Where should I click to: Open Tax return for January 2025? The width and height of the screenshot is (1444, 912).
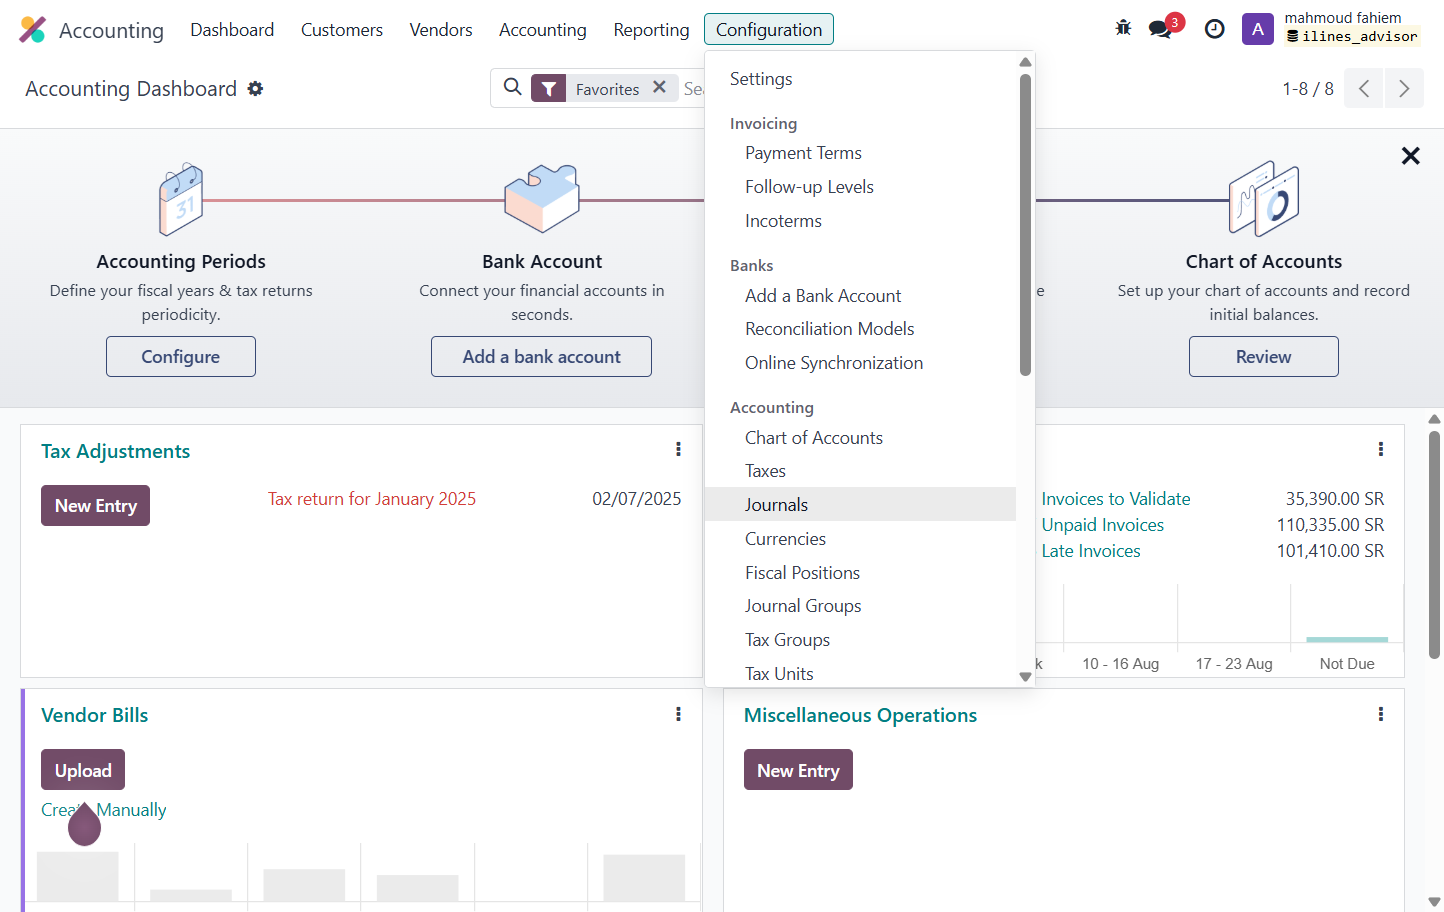(372, 499)
